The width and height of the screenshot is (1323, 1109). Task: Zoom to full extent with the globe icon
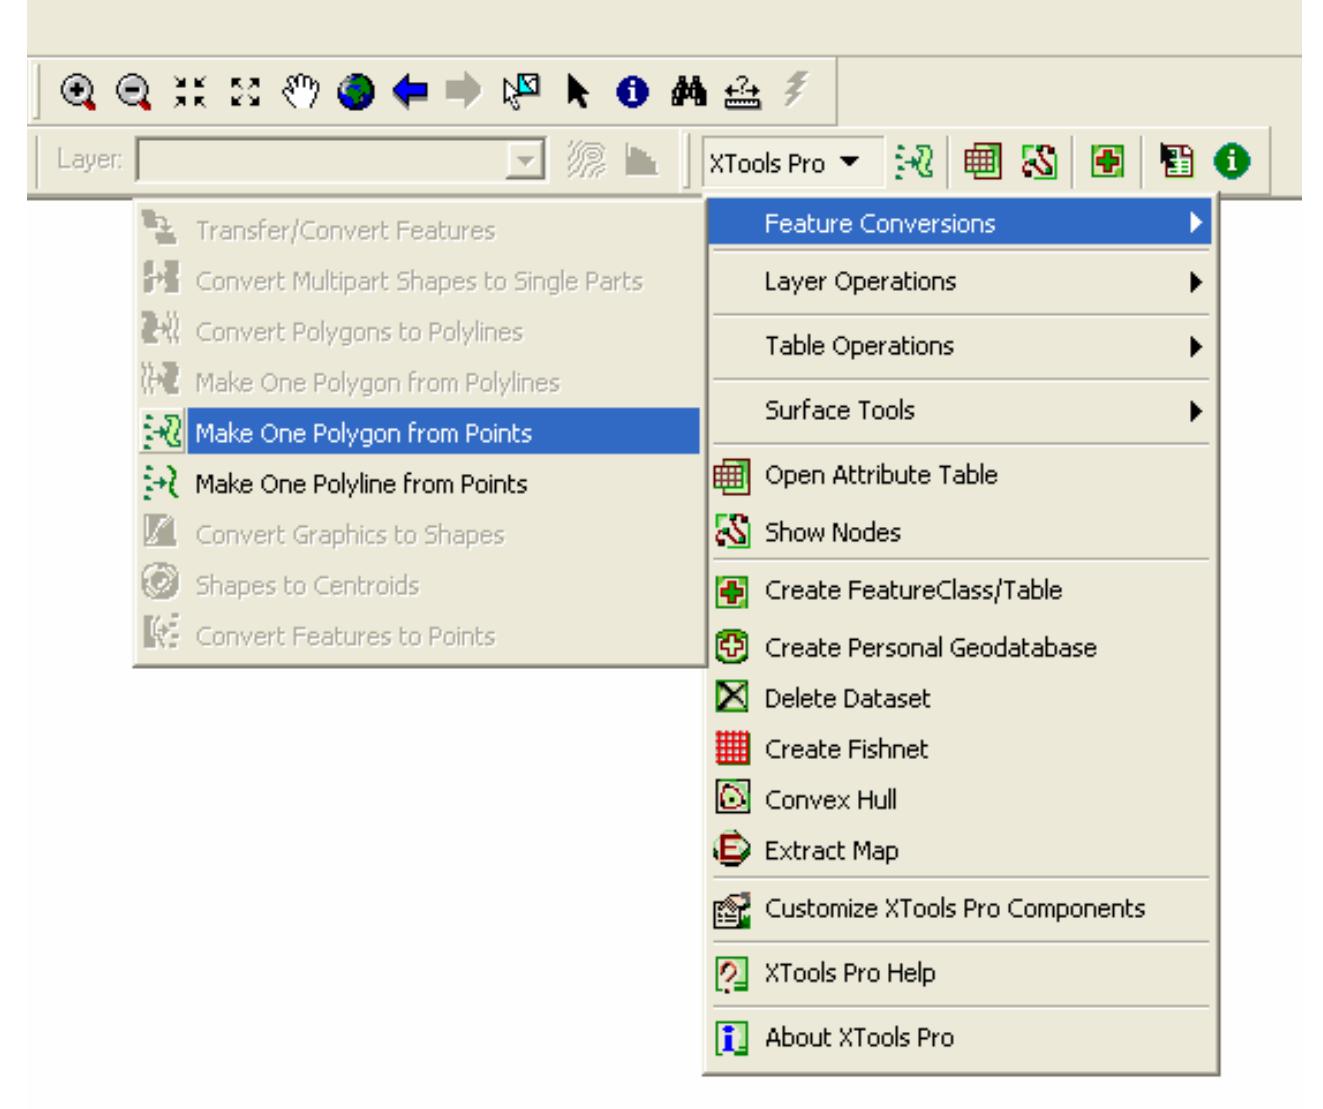tap(356, 91)
